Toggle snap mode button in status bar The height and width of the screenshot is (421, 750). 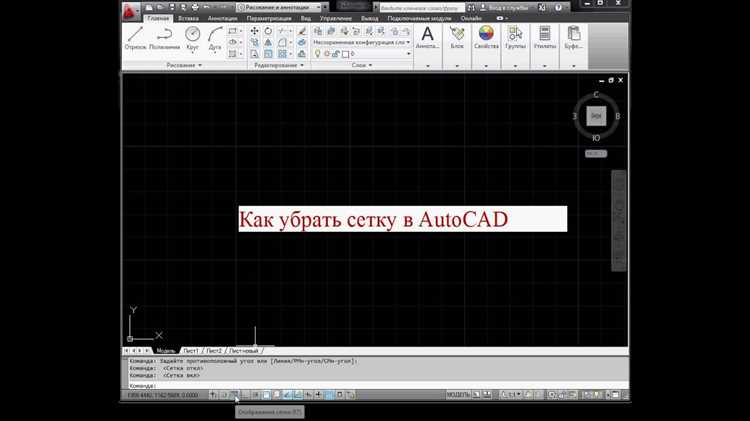(x=224, y=395)
